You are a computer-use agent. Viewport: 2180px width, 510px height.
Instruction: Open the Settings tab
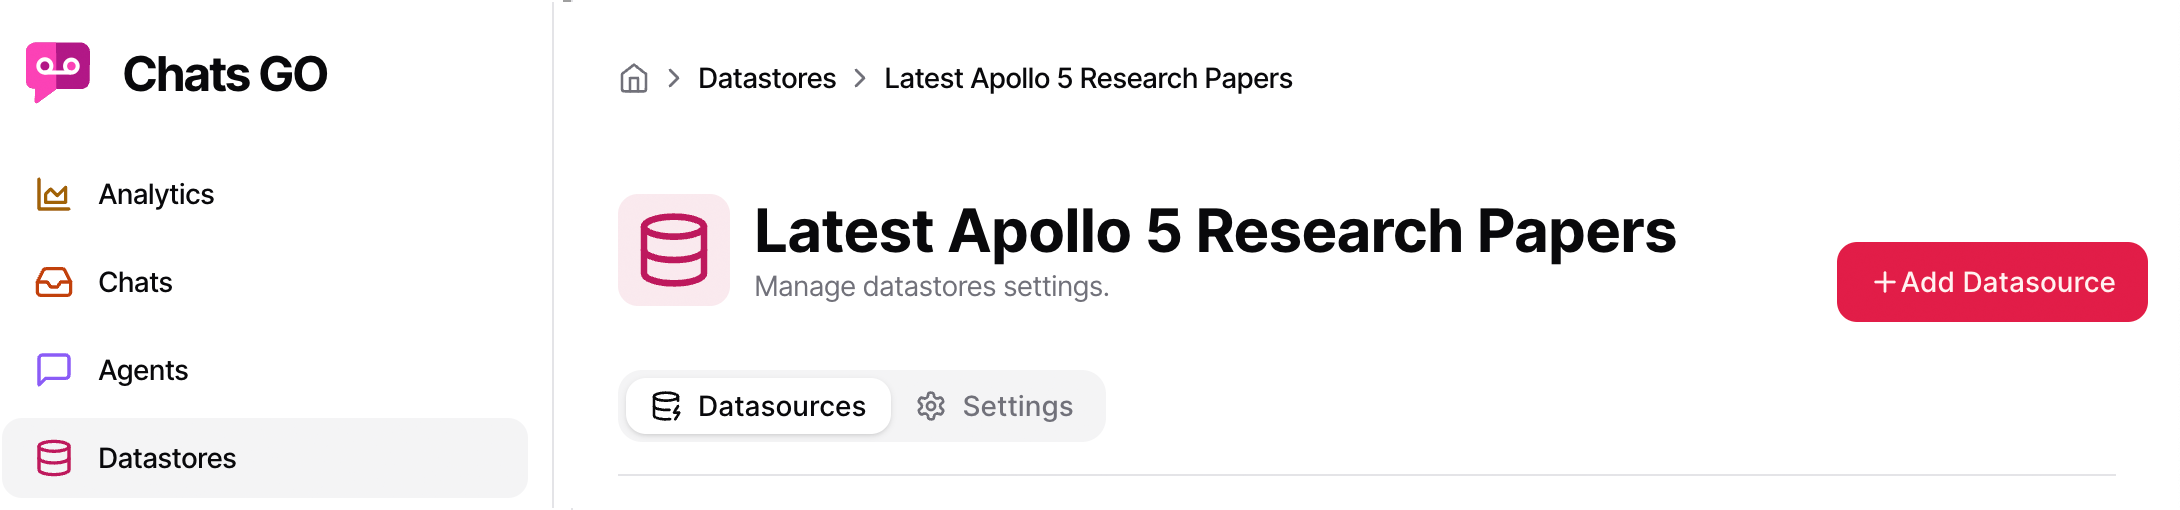click(995, 406)
